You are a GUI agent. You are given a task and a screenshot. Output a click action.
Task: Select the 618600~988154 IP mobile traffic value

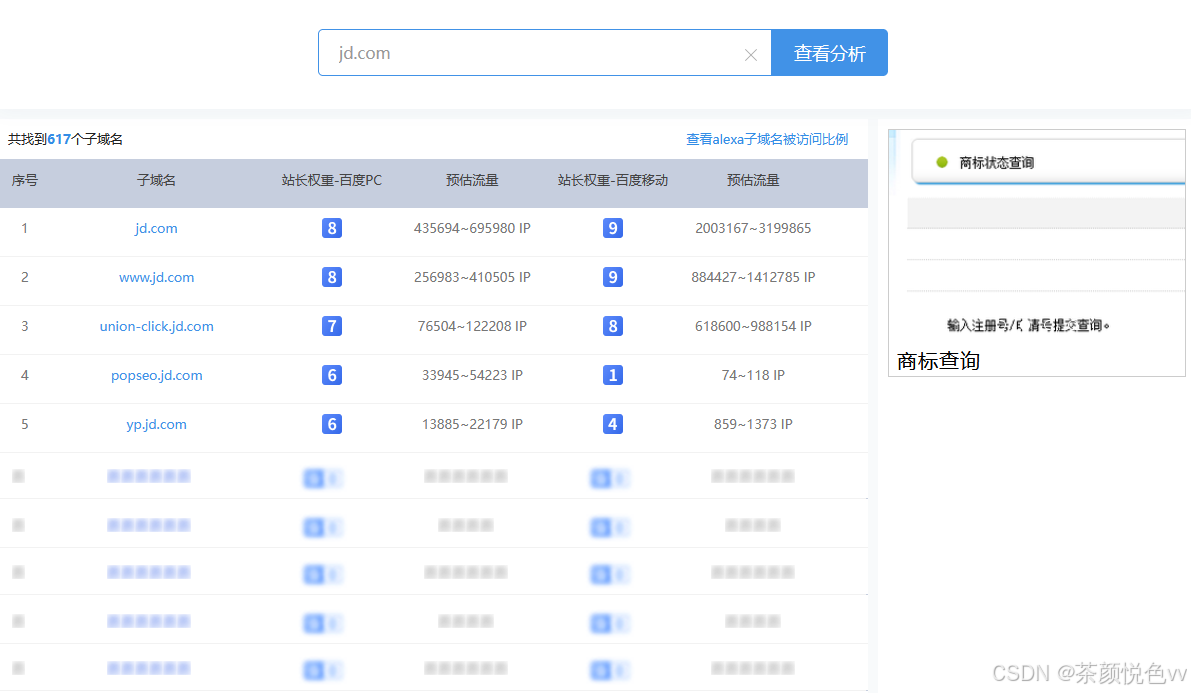coord(753,326)
